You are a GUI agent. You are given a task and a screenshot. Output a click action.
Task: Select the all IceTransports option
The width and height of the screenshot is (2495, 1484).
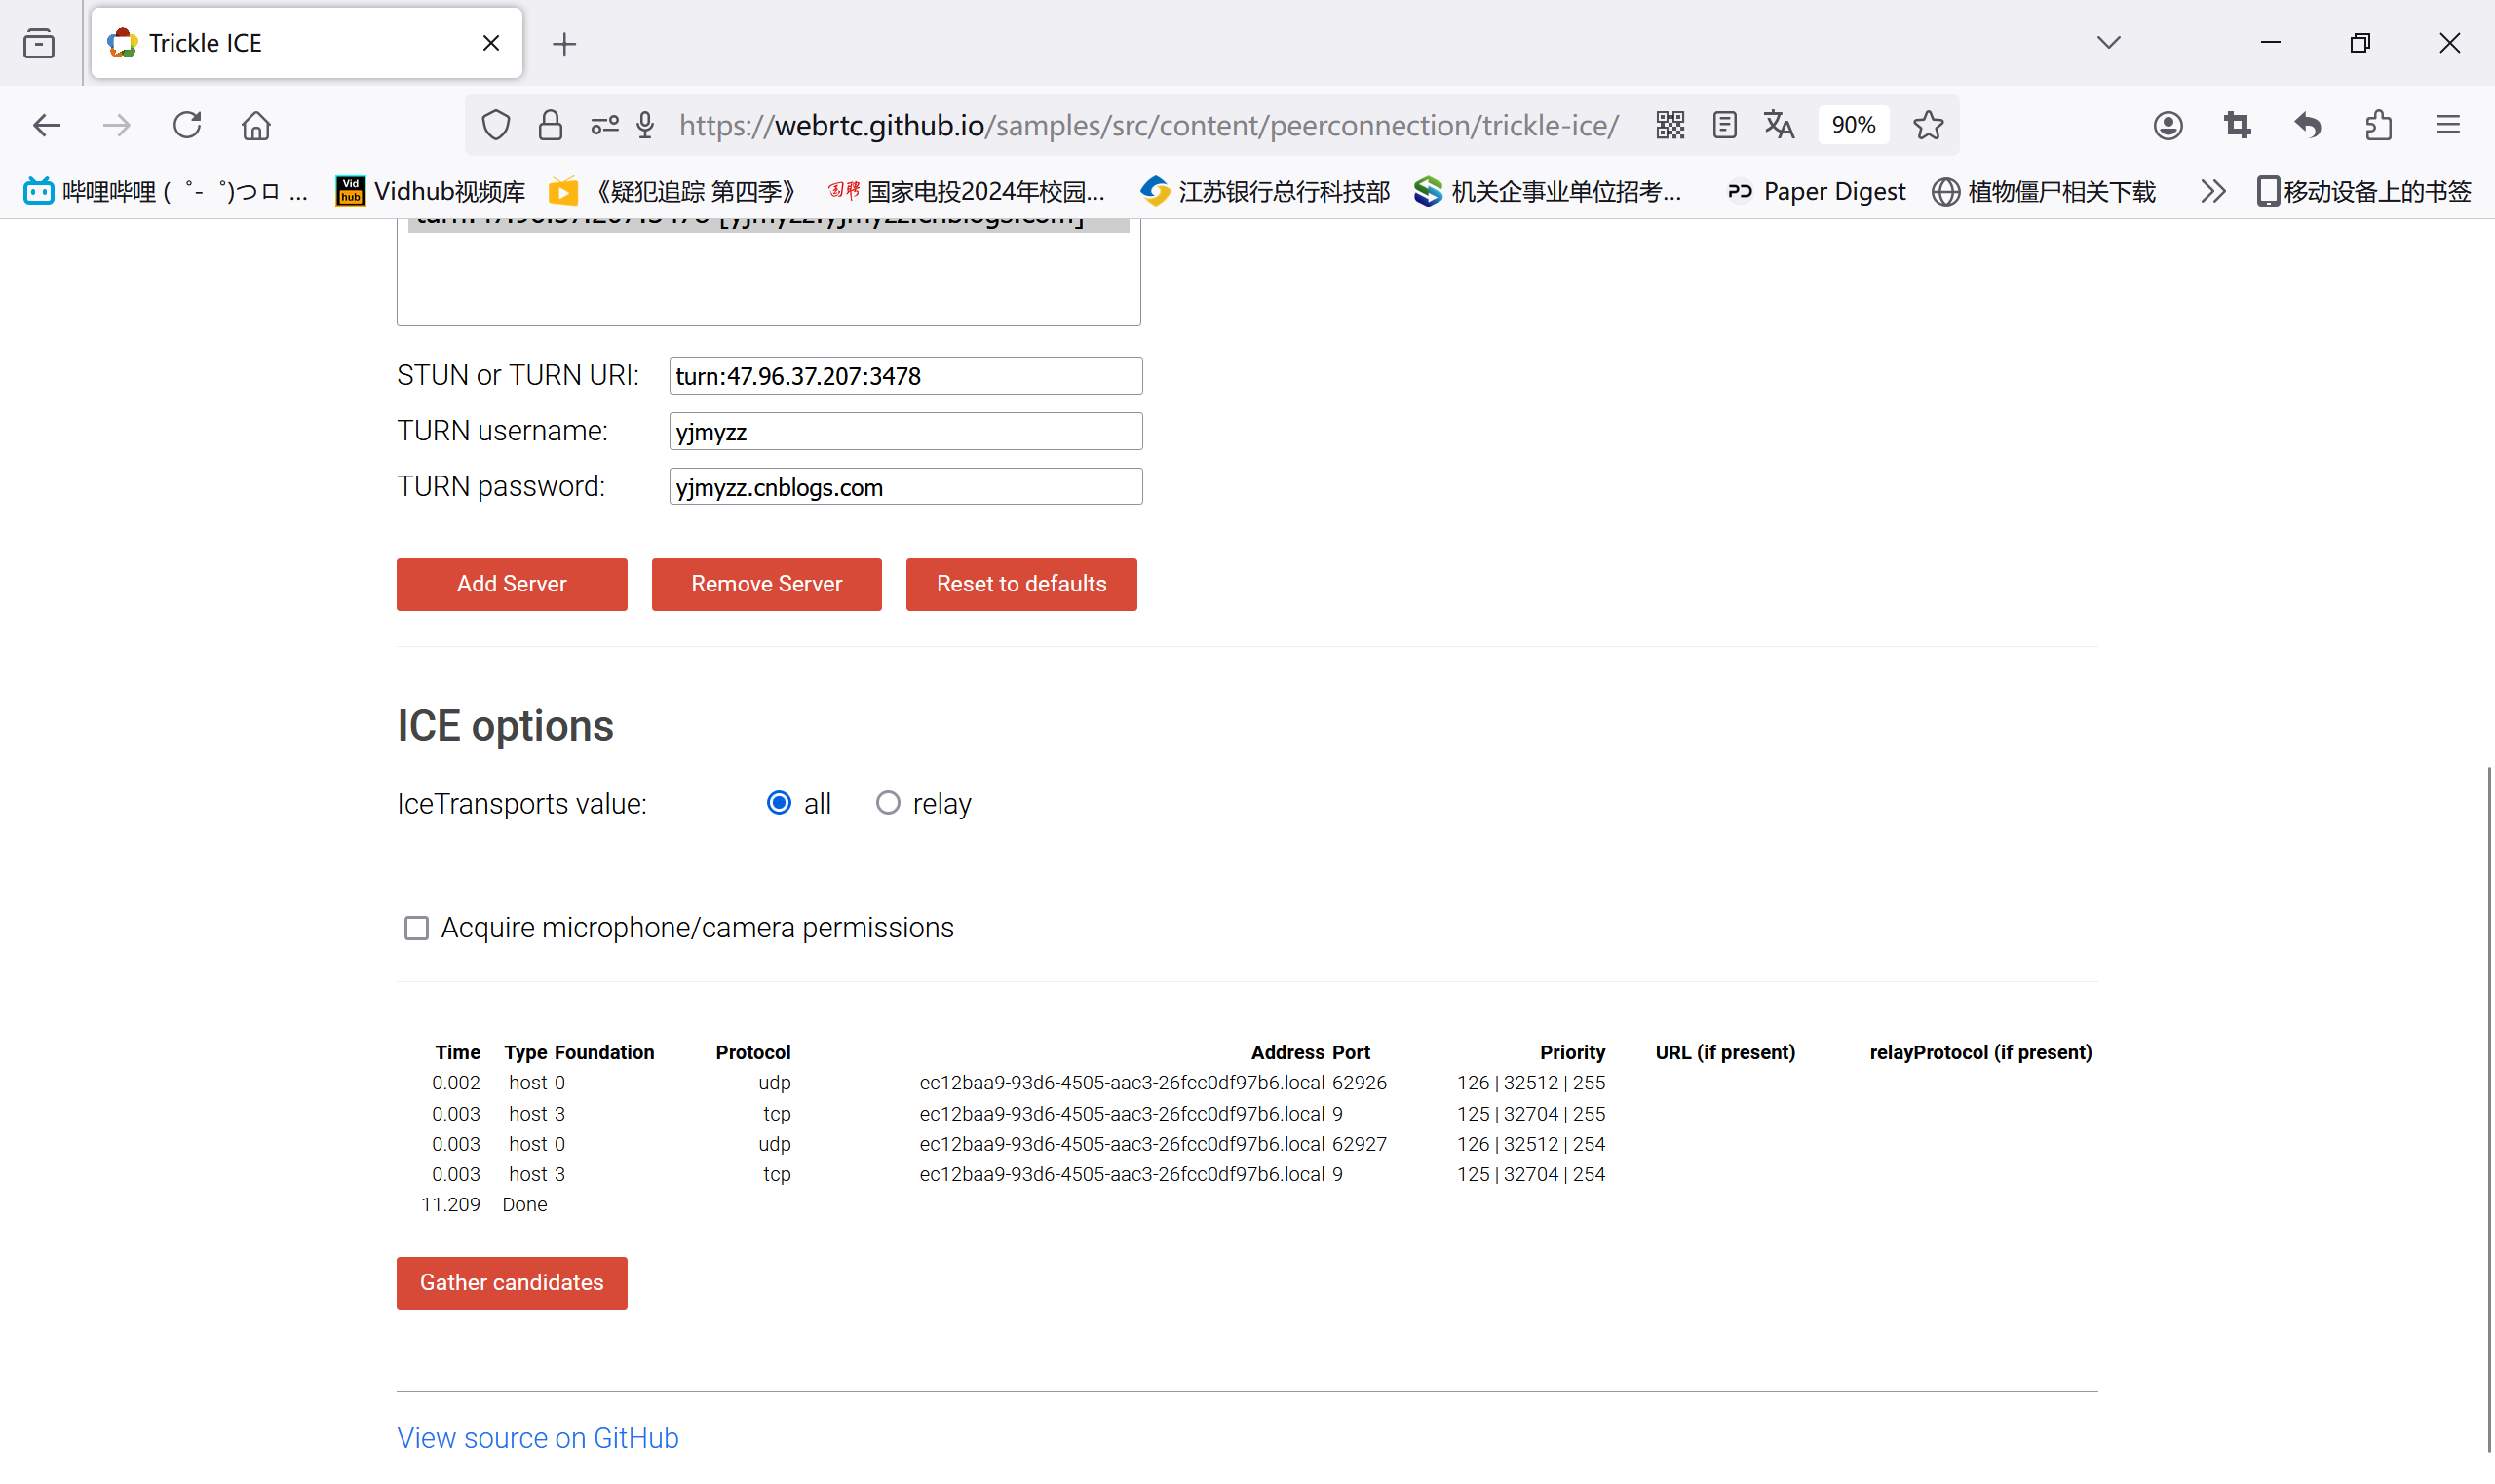click(778, 803)
